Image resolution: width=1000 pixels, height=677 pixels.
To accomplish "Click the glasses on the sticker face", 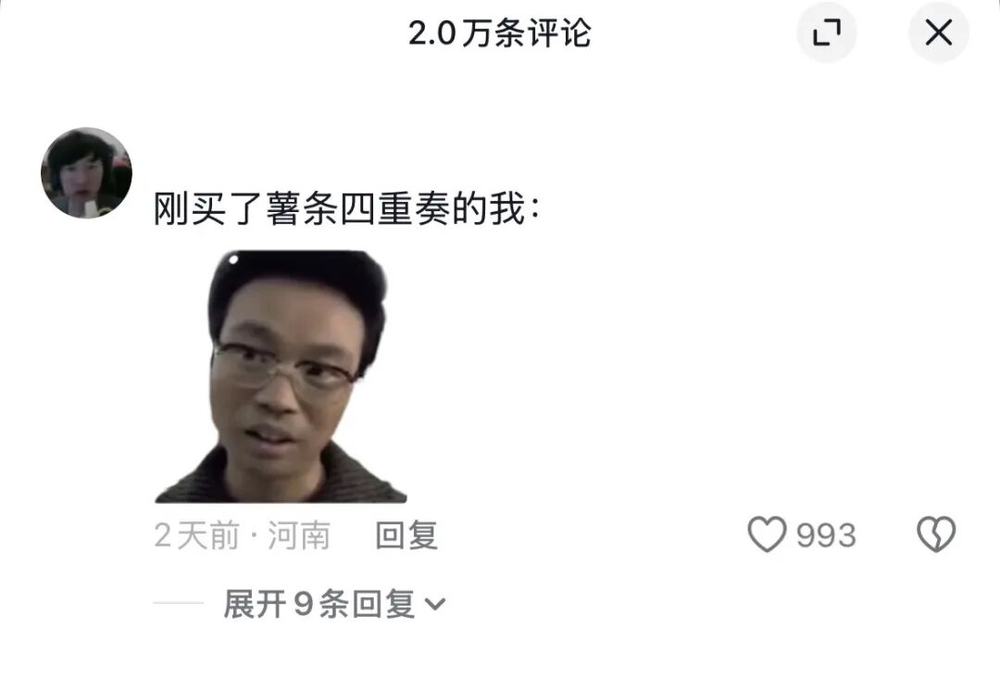I will (284, 369).
